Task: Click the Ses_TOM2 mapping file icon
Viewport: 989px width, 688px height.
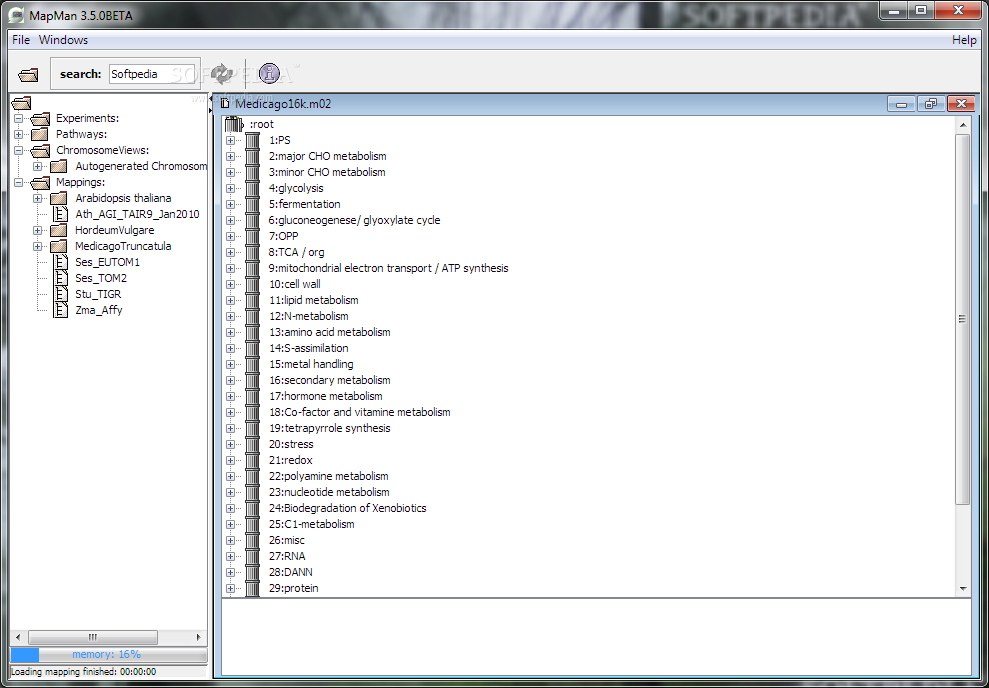Action: pos(61,278)
